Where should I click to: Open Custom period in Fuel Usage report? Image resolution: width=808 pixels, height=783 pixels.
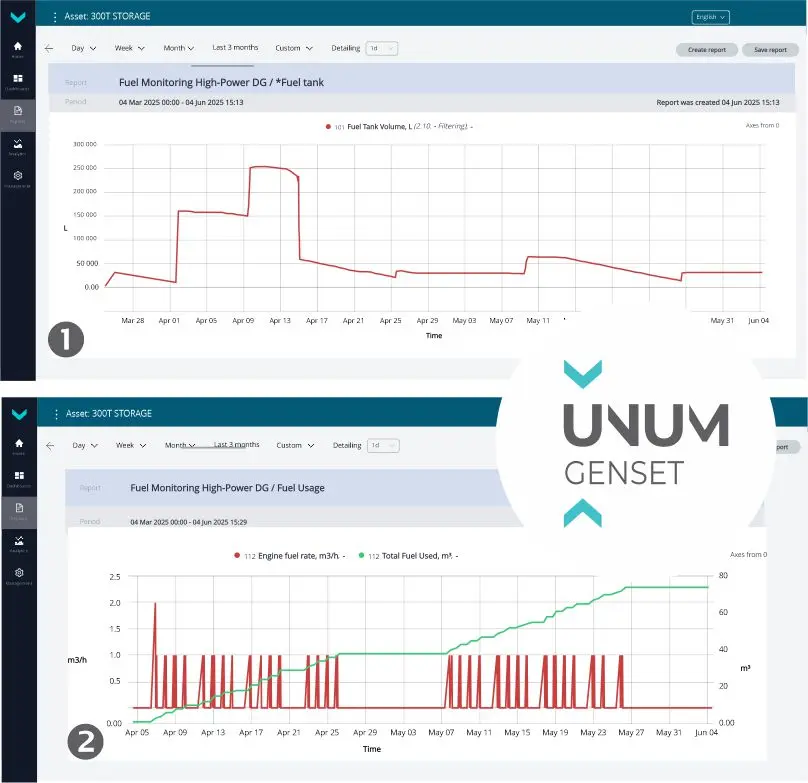[294, 445]
